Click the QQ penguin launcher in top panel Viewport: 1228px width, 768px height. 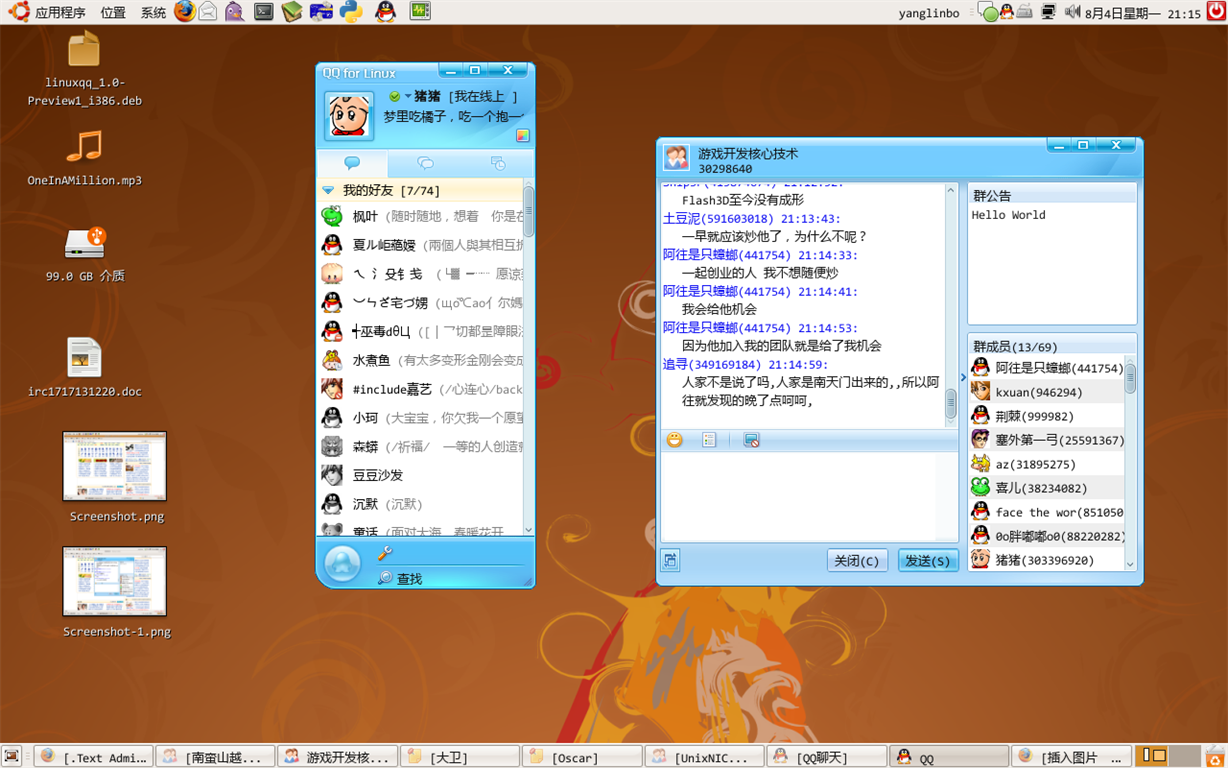click(x=385, y=12)
